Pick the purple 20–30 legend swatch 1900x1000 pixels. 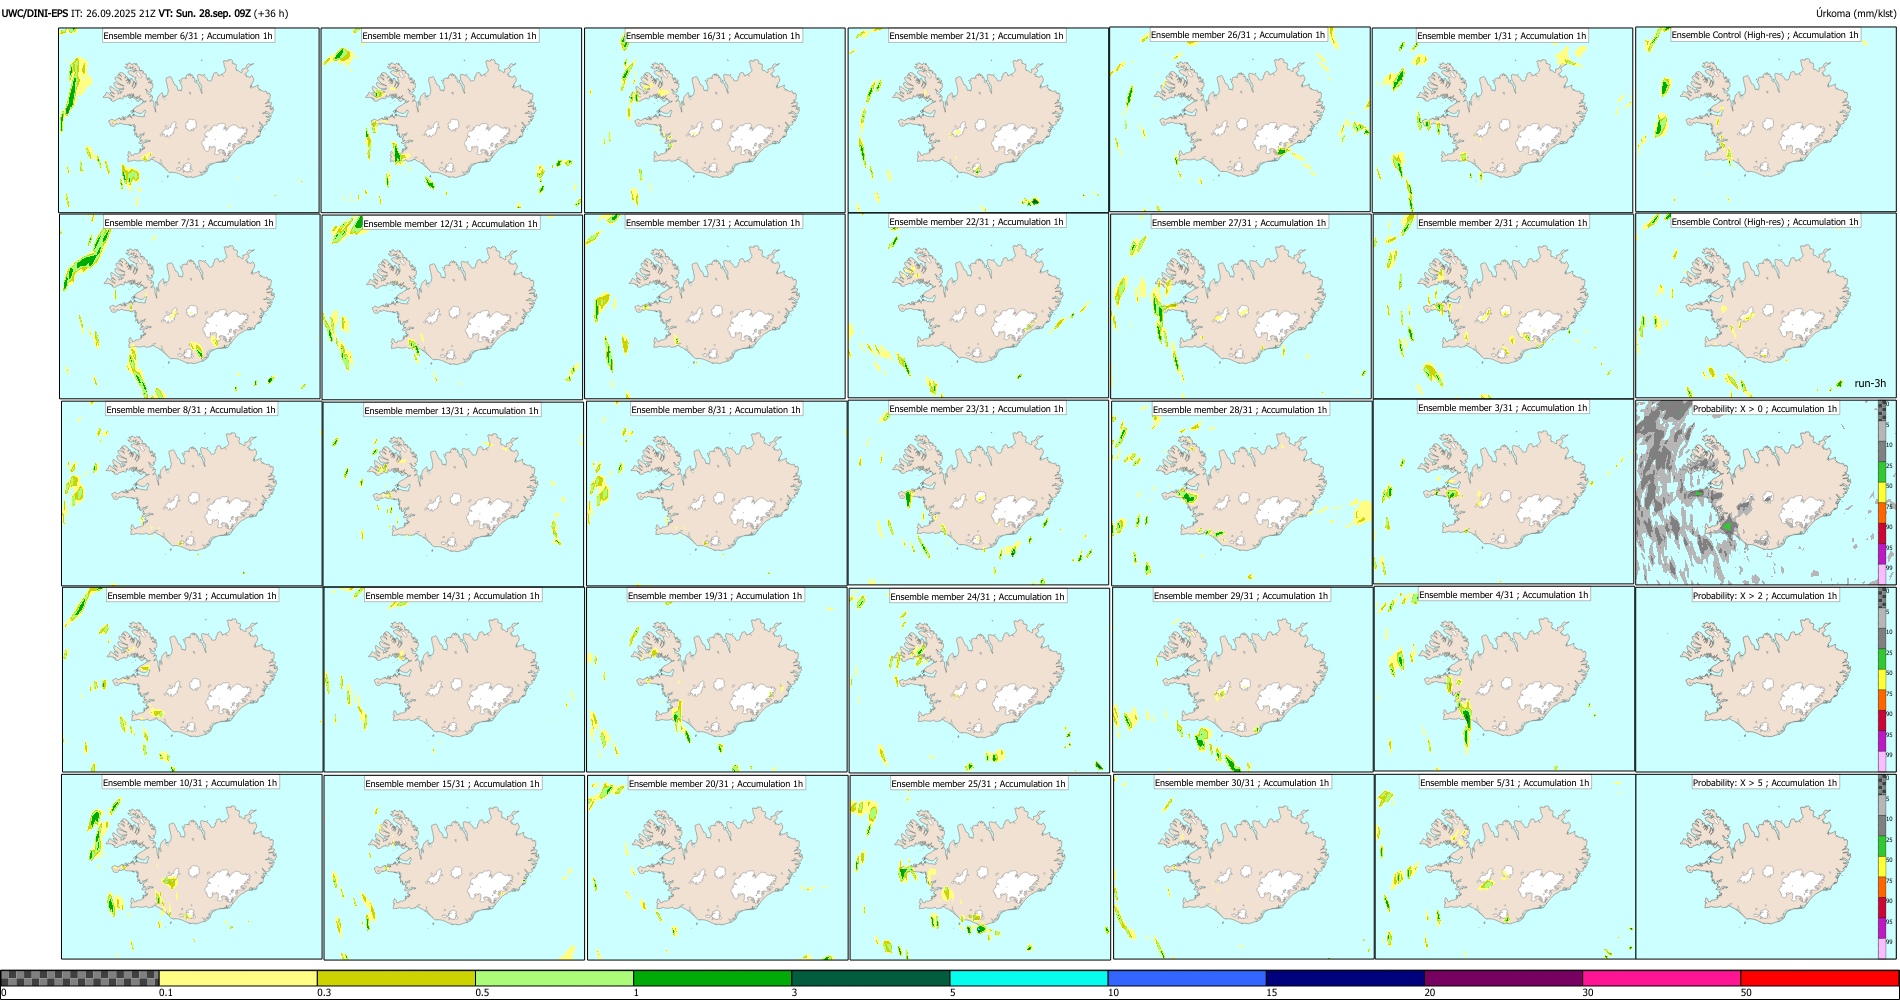[x=1503, y=978]
